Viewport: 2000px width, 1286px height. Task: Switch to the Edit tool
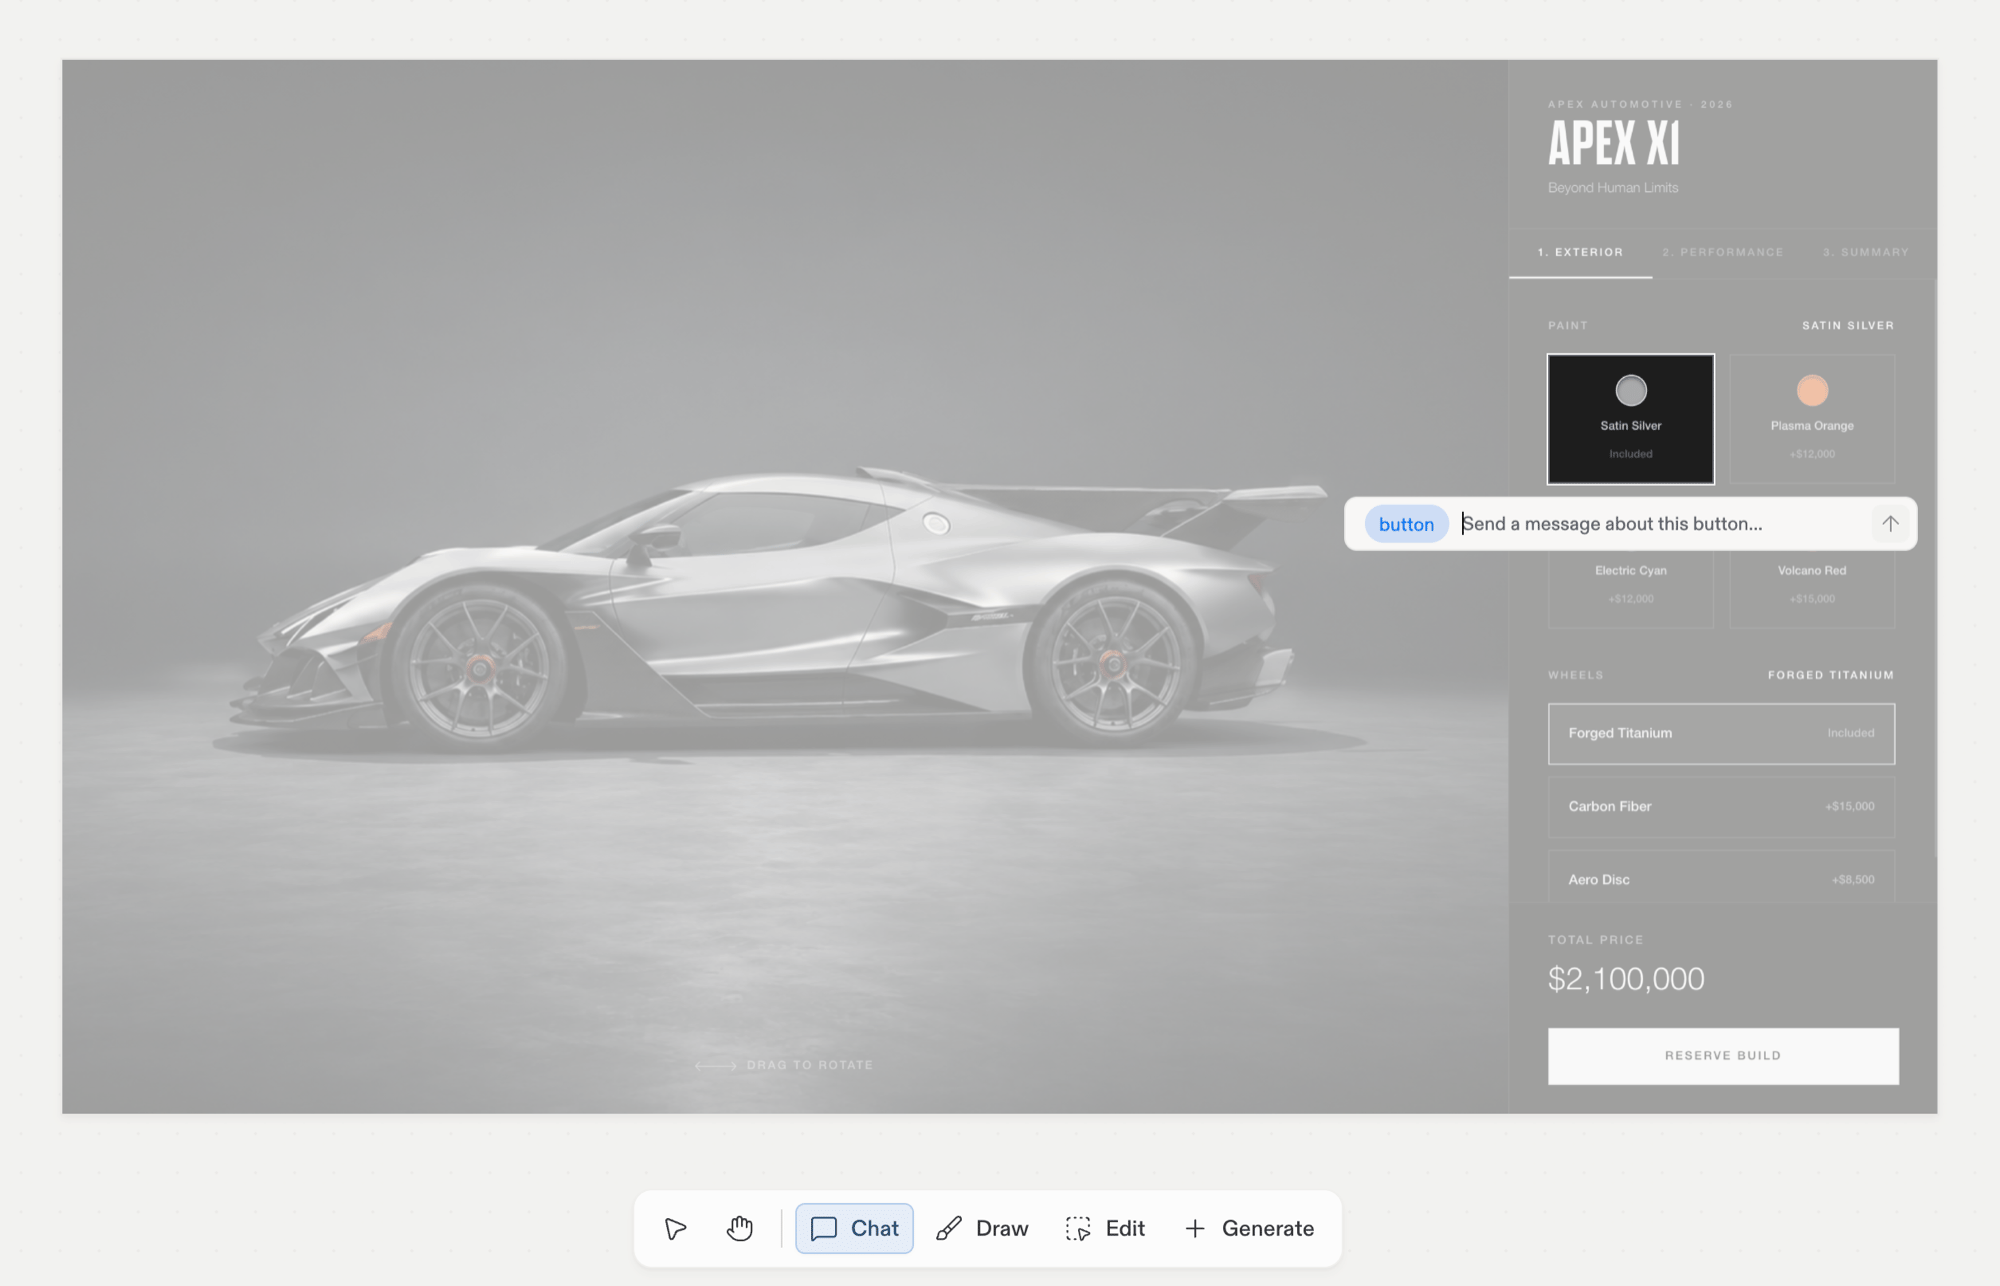click(1106, 1228)
